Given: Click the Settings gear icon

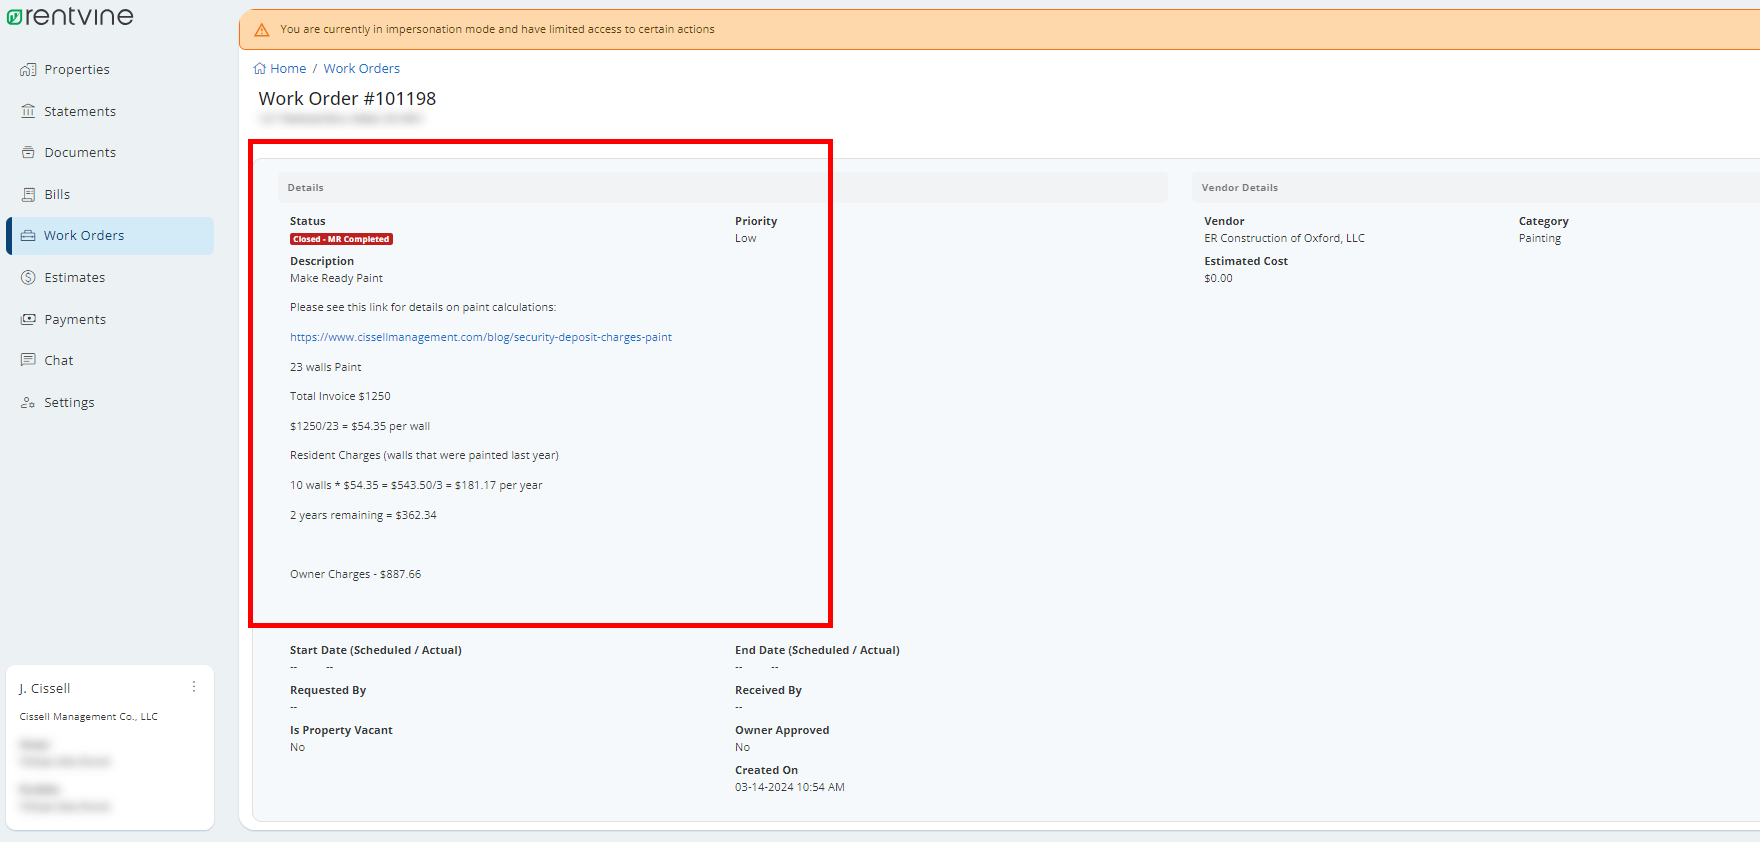Looking at the screenshot, I should coord(28,403).
